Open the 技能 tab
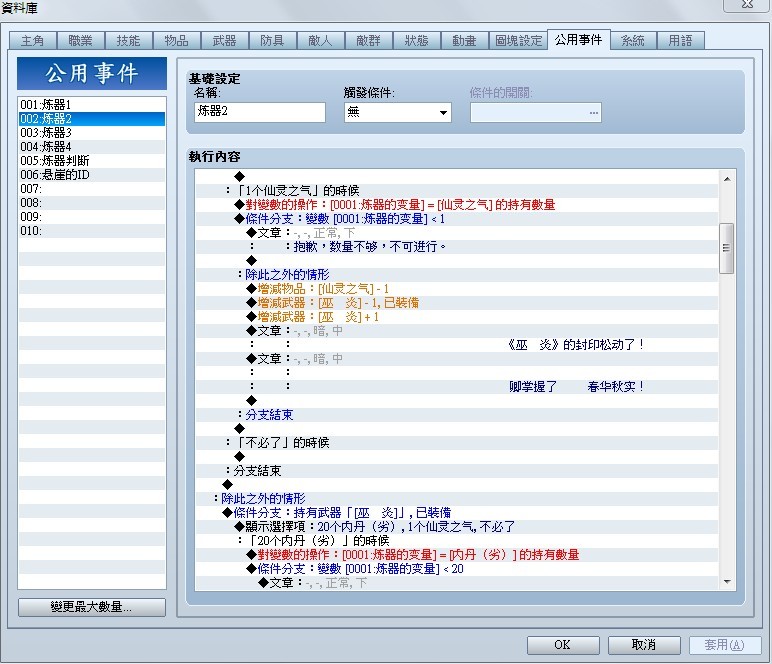772x664 pixels. [129, 40]
